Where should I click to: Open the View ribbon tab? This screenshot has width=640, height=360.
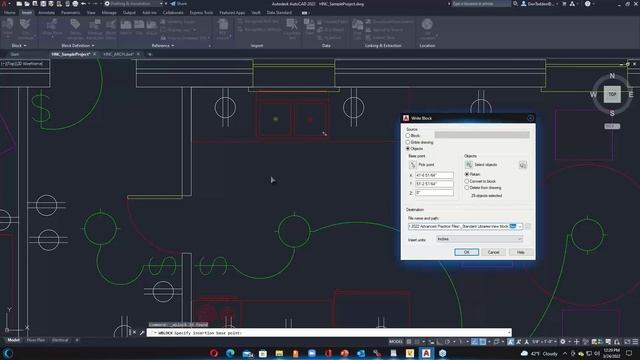click(91, 13)
